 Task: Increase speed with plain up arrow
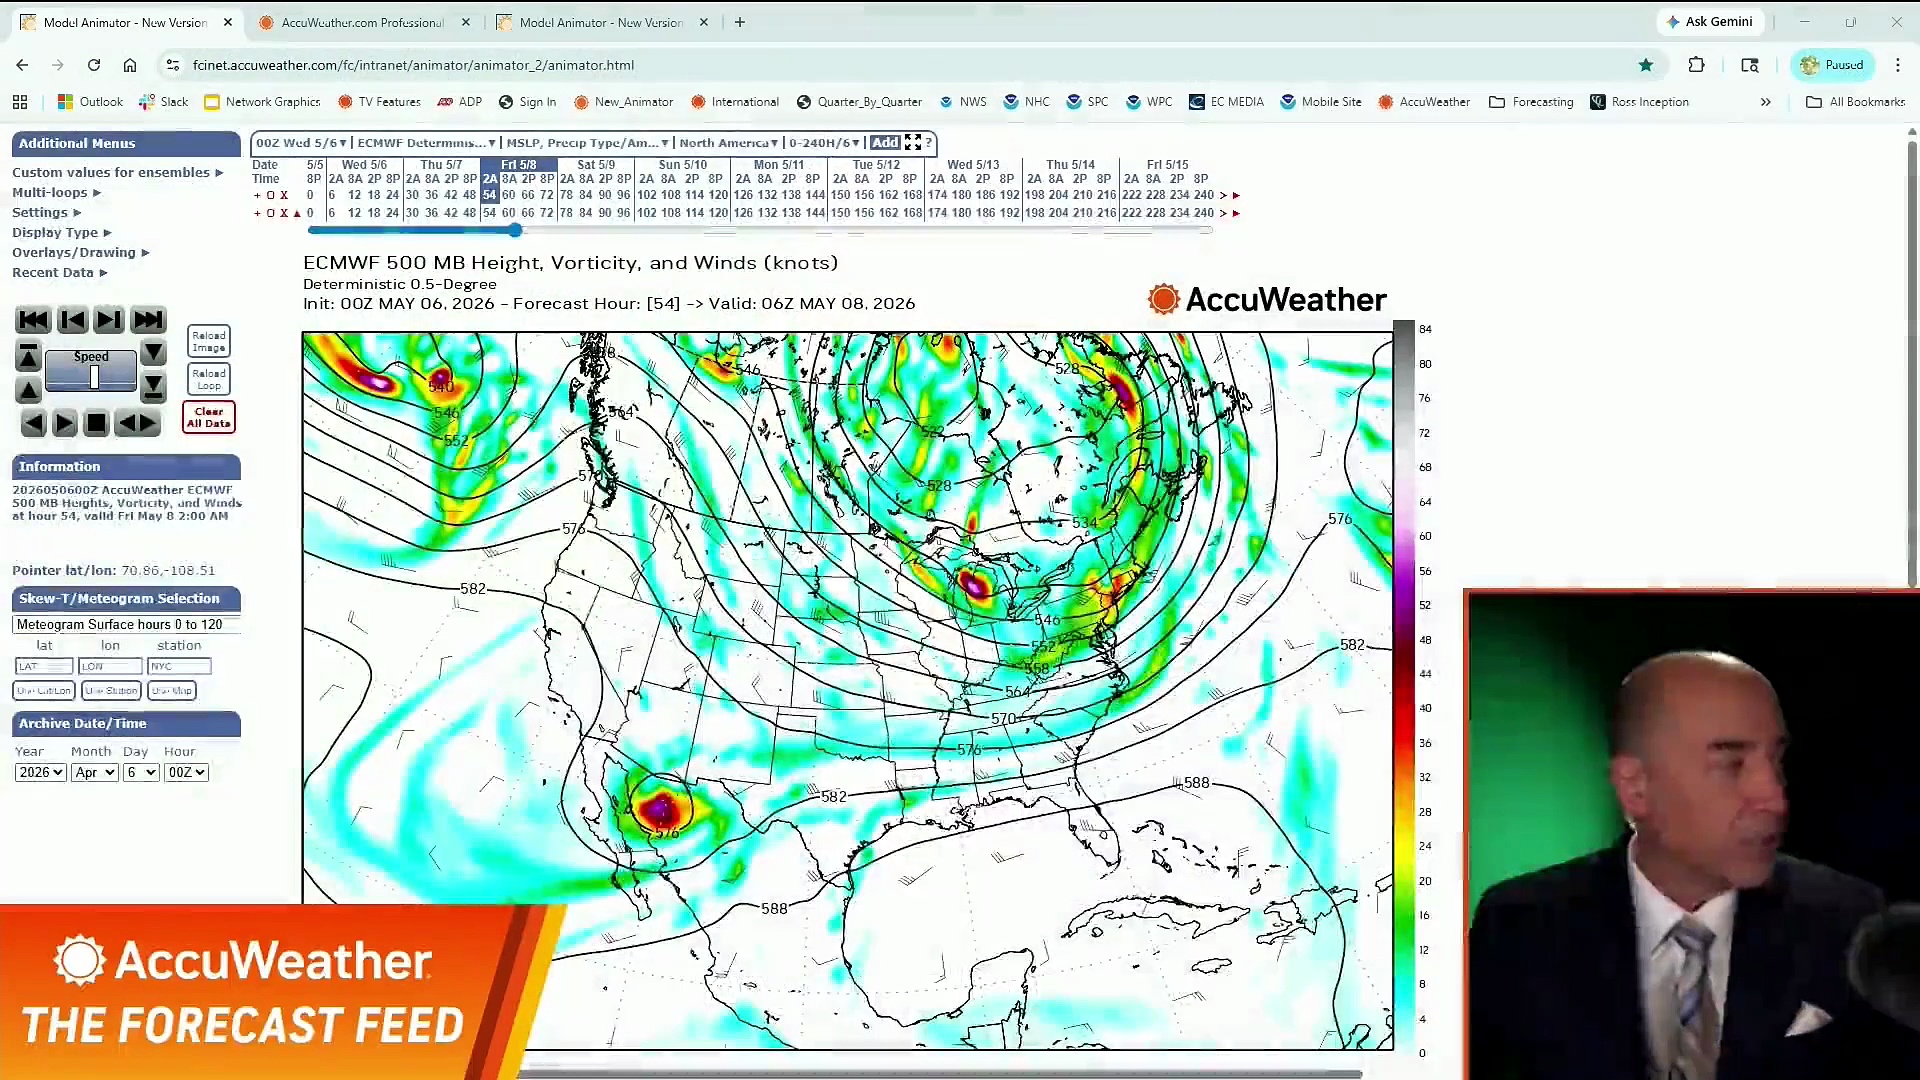(28, 388)
